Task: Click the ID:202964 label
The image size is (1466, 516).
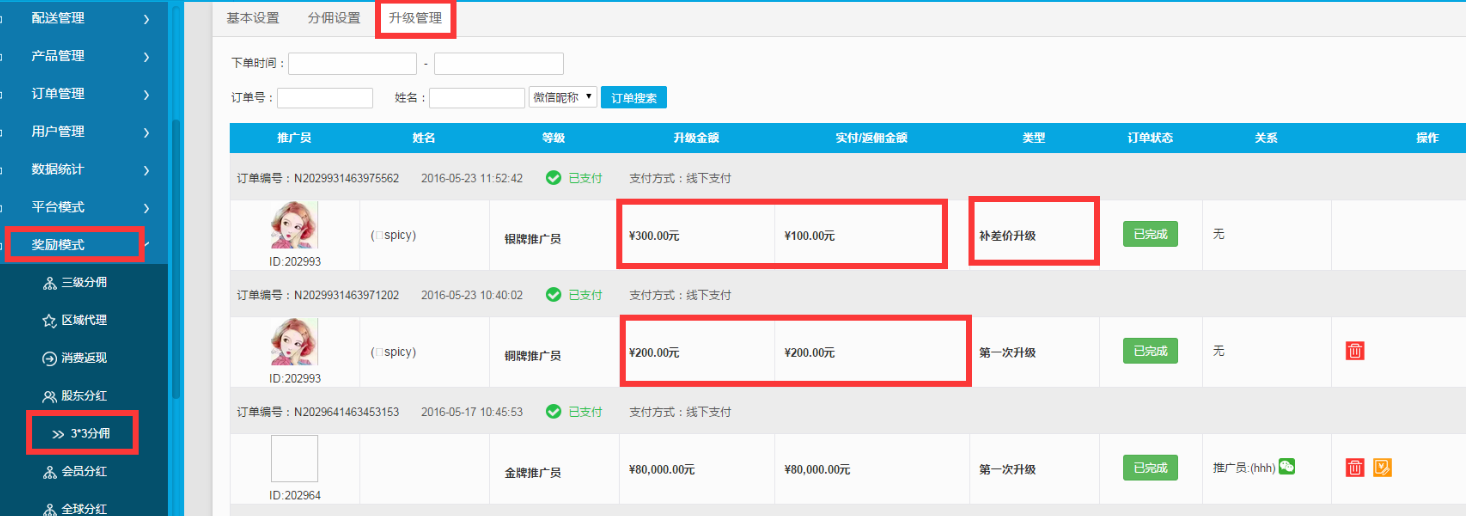Action: click(x=294, y=495)
